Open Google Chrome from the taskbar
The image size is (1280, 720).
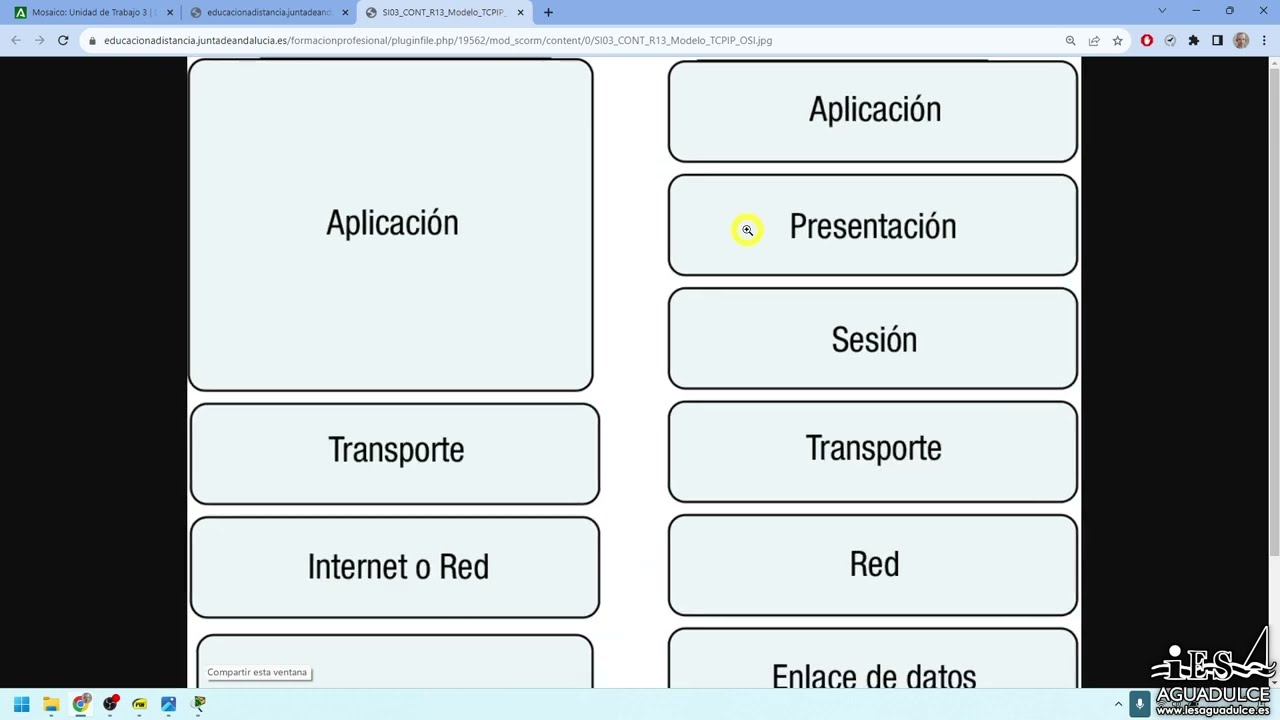81,704
